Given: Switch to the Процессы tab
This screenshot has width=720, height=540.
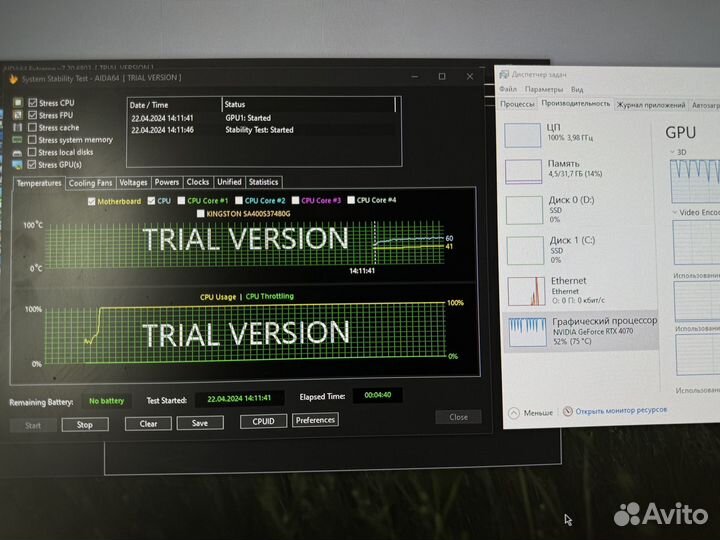Looking at the screenshot, I should [518, 104].
